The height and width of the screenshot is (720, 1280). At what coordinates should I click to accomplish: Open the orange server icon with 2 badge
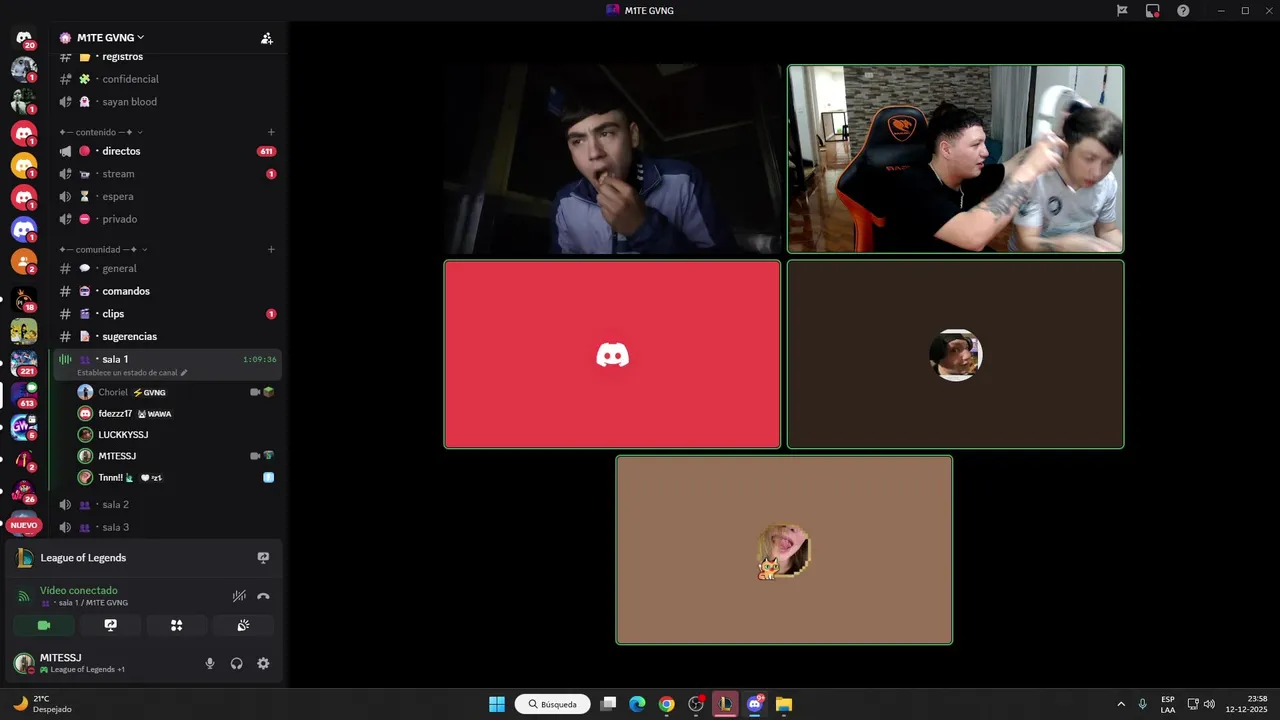(24, 262)
